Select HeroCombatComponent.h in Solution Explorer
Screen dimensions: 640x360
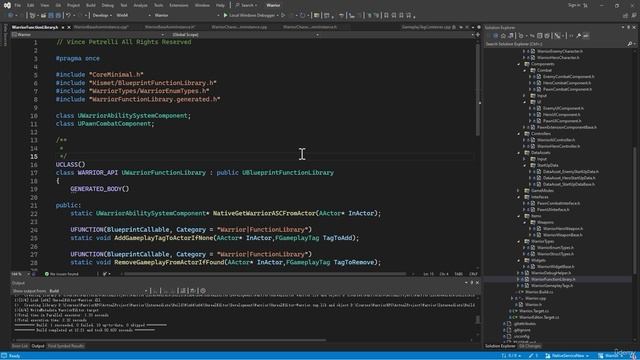point(567,83)
